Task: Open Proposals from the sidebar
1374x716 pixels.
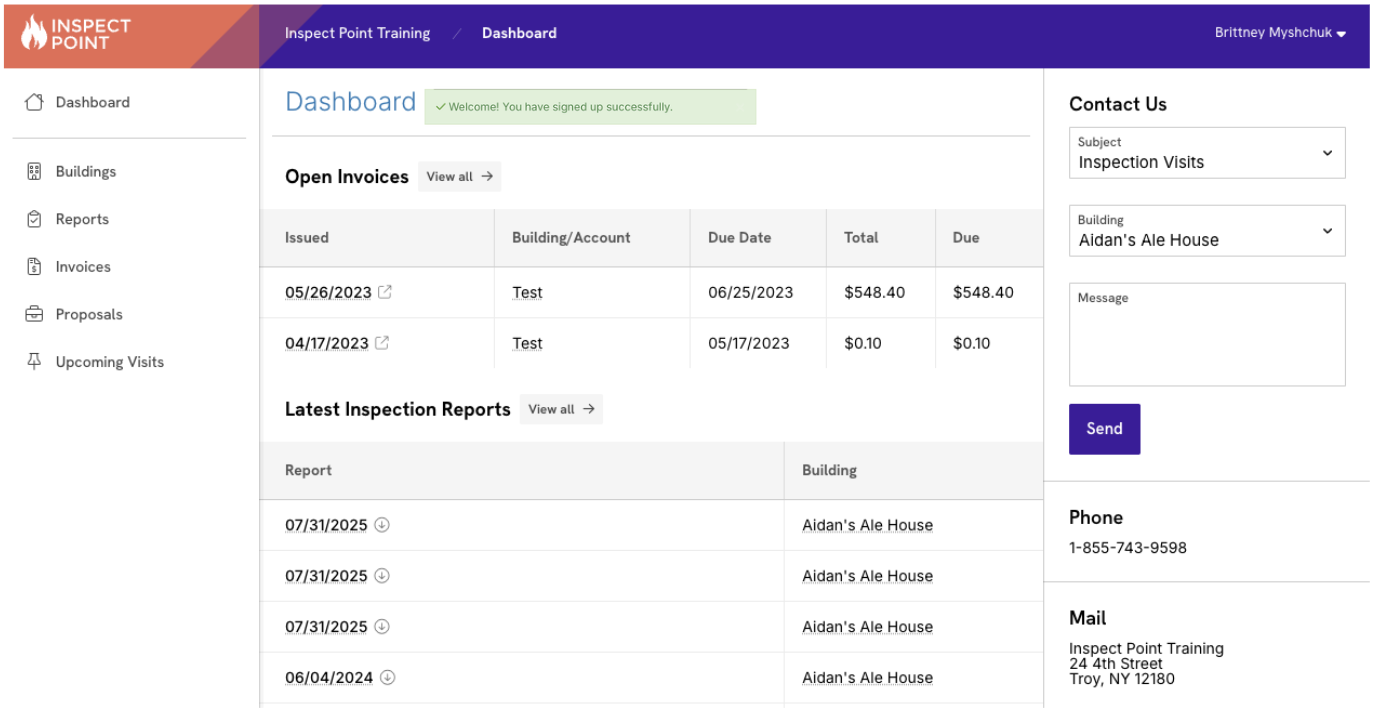Action: click(89, 314)
